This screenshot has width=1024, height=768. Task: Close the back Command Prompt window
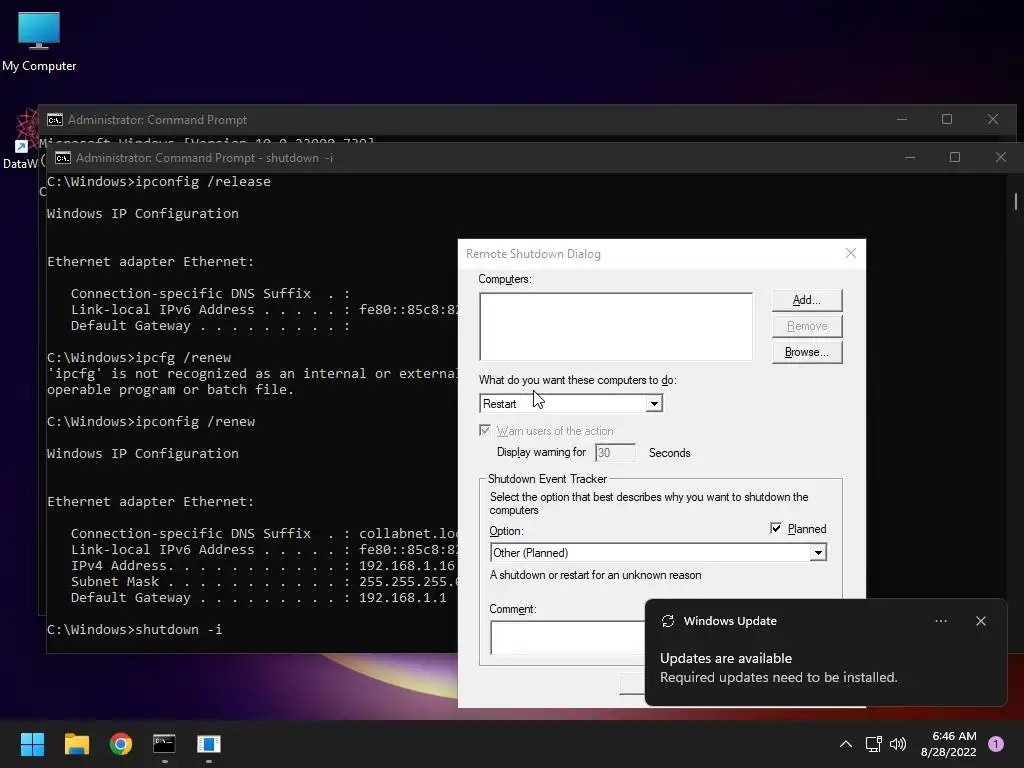click(x=993, y=120)
